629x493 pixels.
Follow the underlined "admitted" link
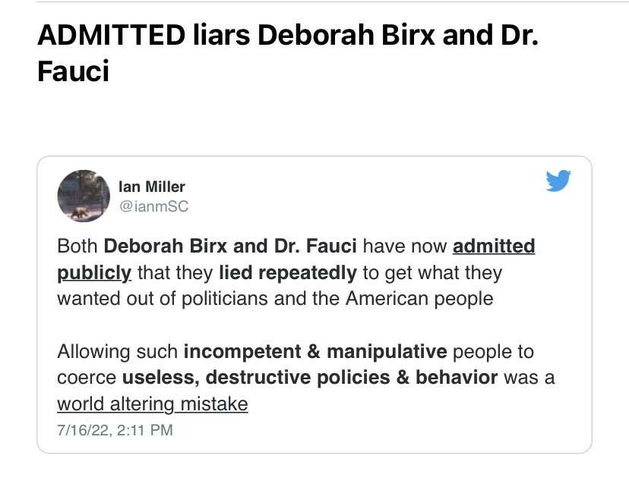tap(494, 245)
